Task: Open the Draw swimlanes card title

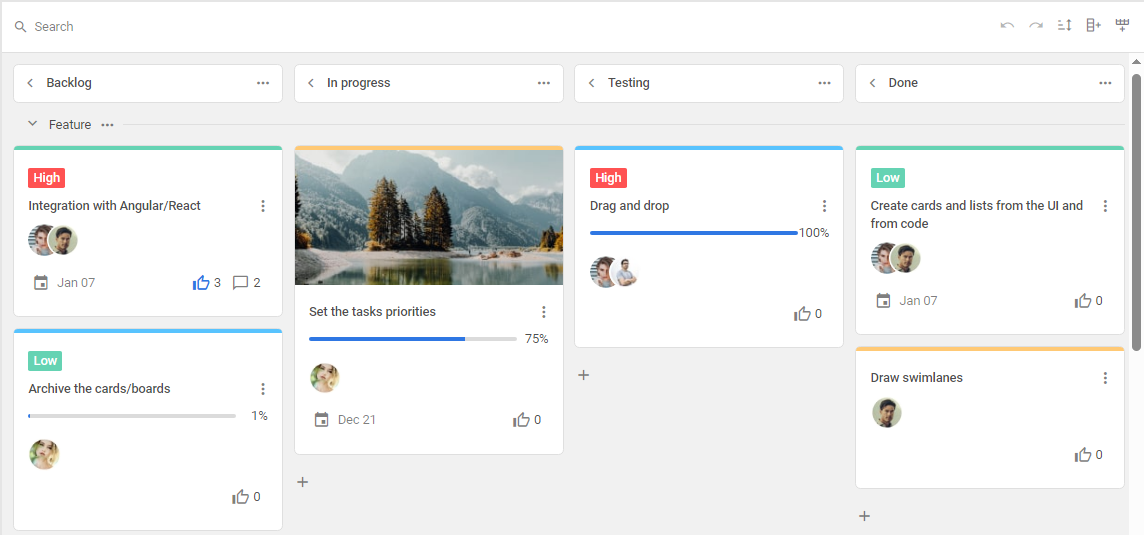Action: coord(916,378)
